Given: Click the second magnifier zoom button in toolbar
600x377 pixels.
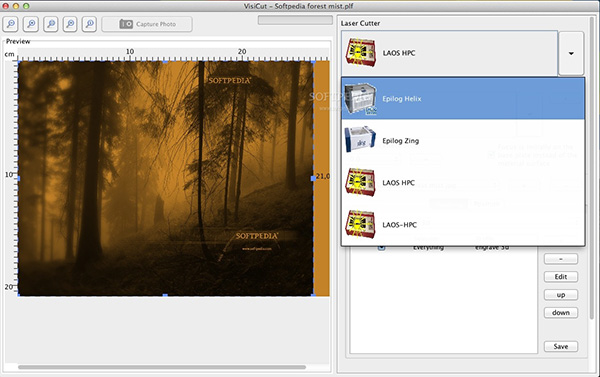Looking at the screenshot, I should pos(31,24).
